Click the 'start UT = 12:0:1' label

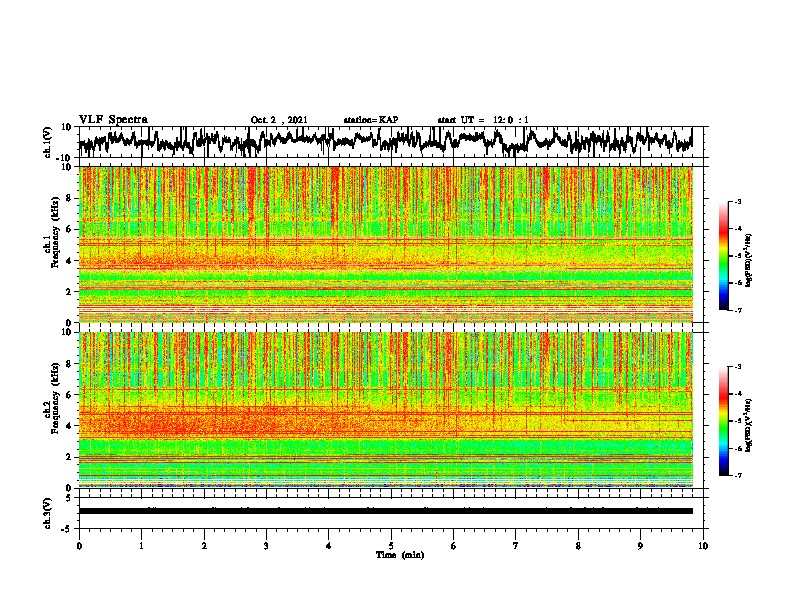(x=483, y=120)
